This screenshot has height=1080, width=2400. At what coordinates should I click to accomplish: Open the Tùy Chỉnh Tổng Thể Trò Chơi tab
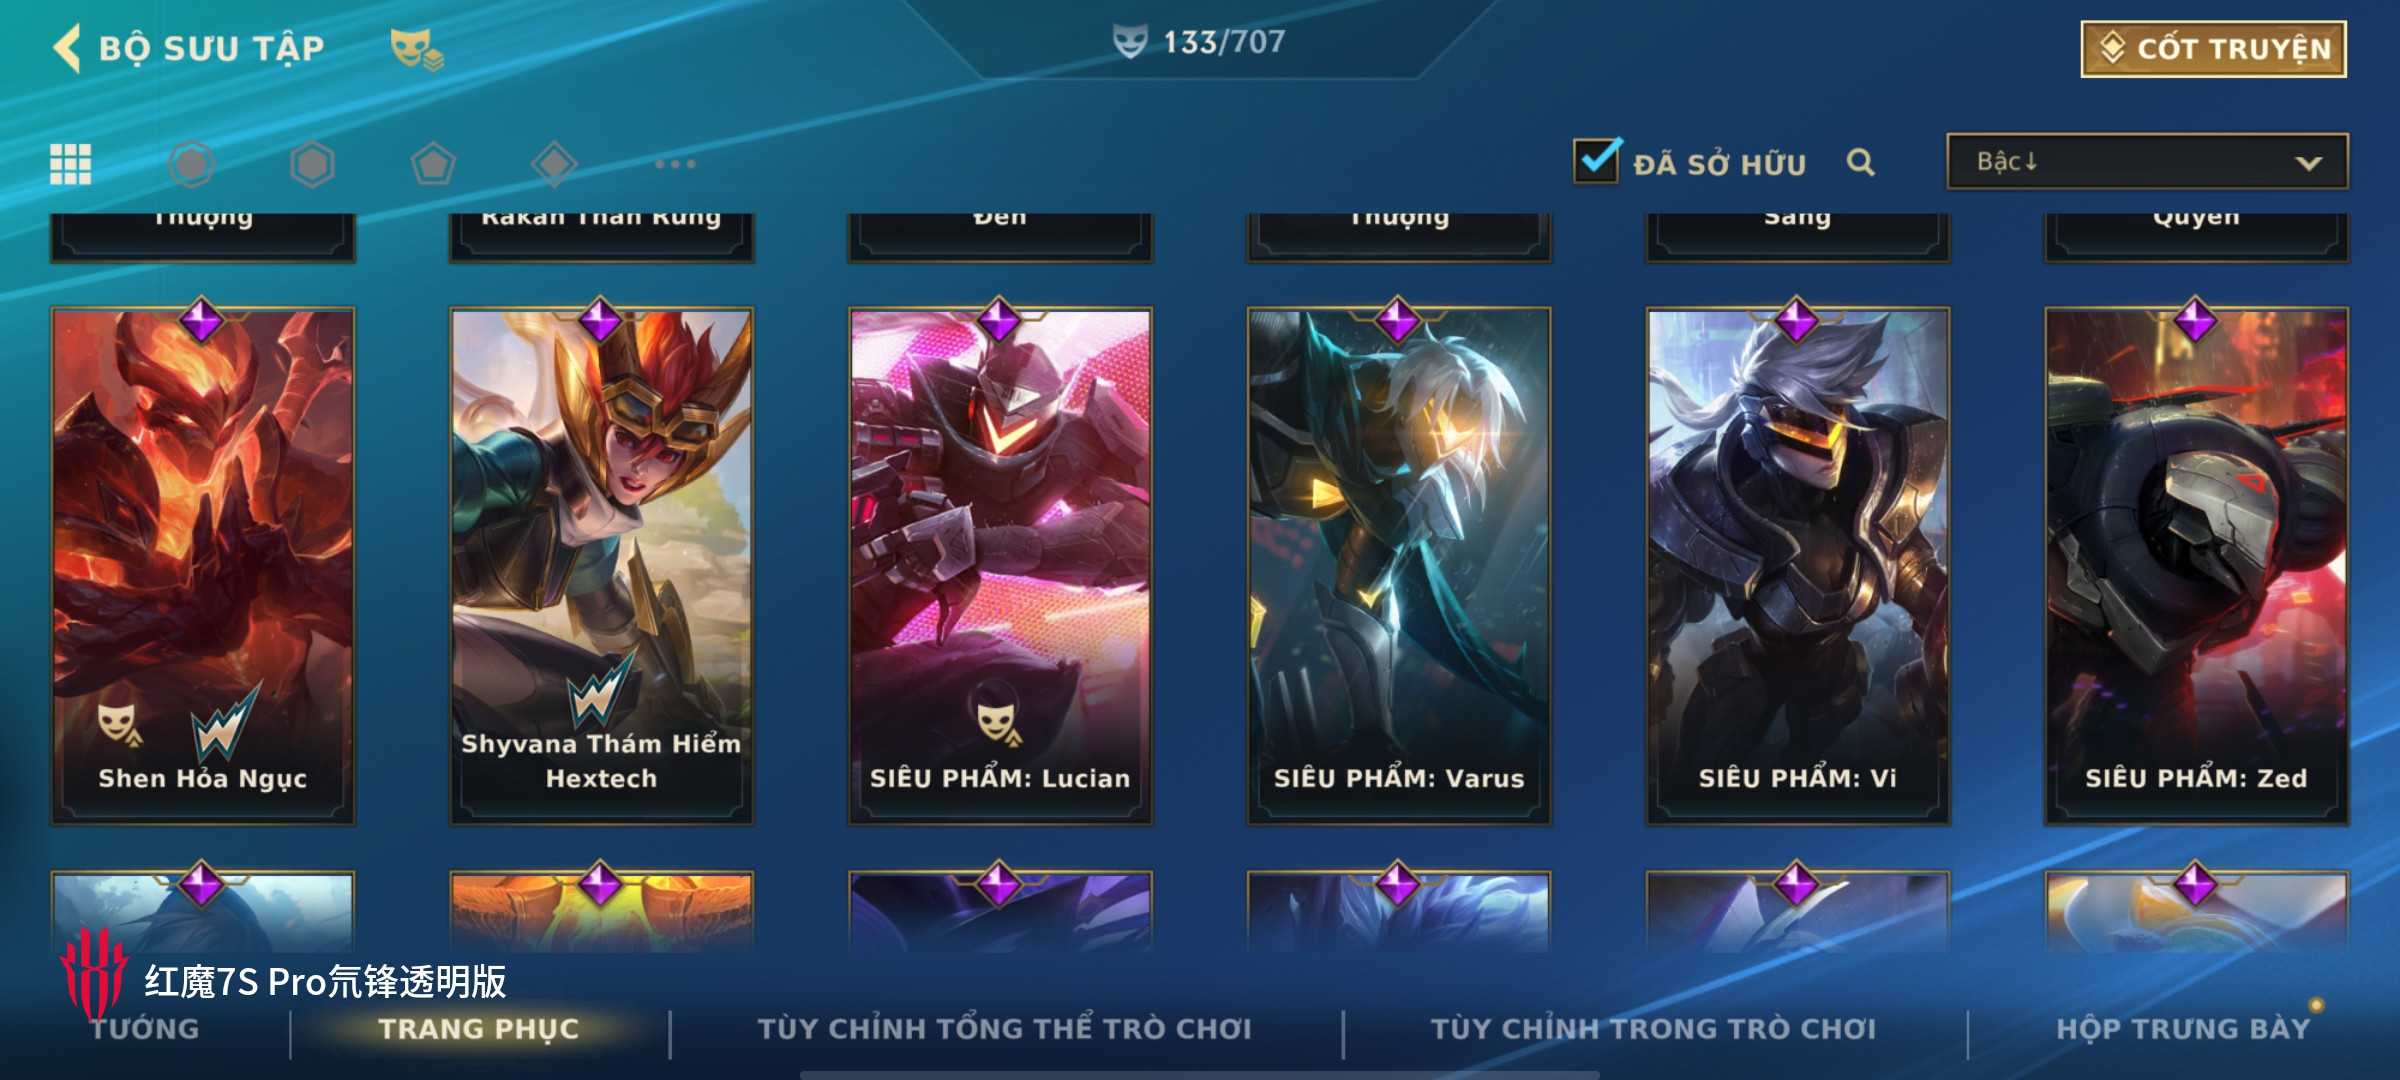pos(1005,1028)
